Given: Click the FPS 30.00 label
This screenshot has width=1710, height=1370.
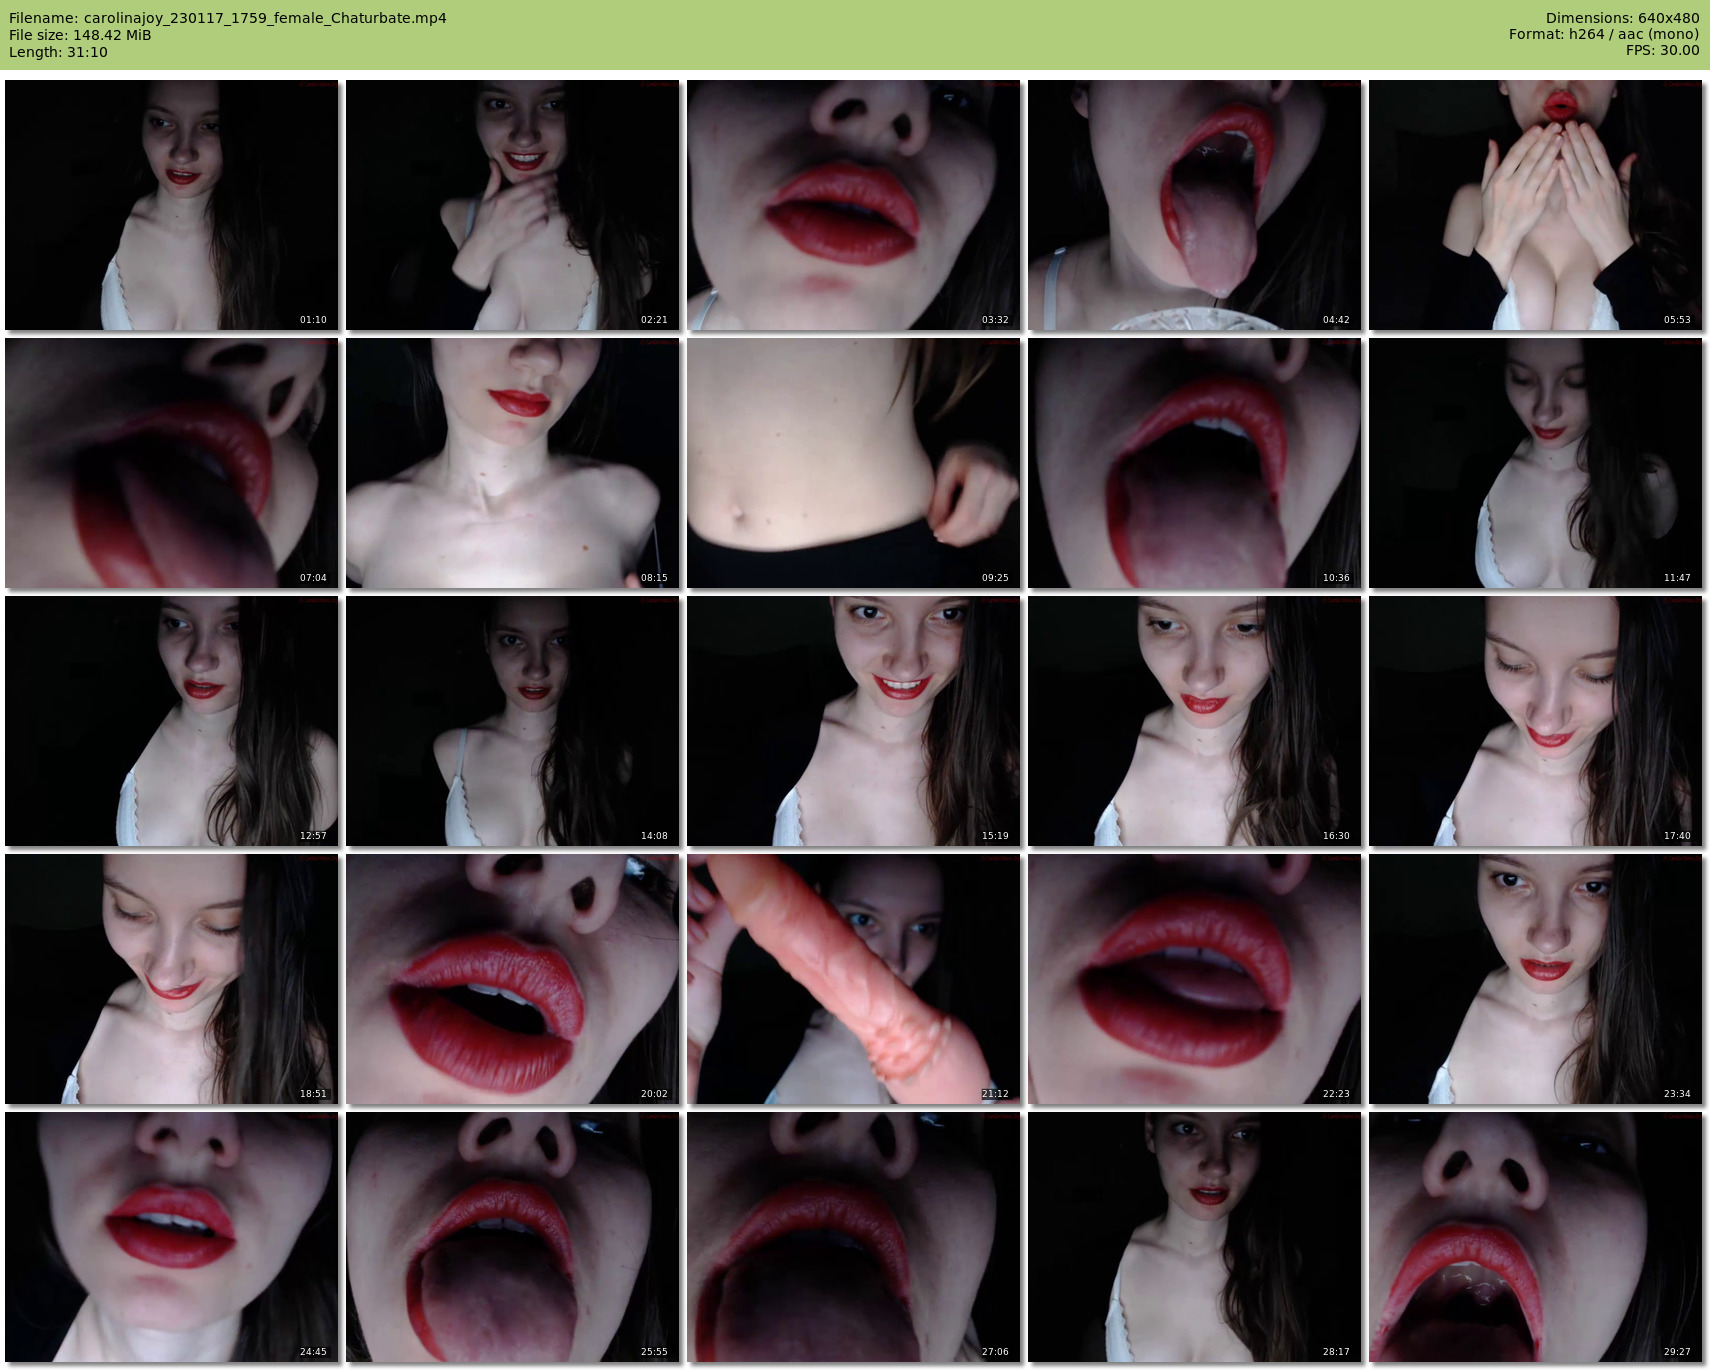Looking at the screenshot, I should point(1662,50).
